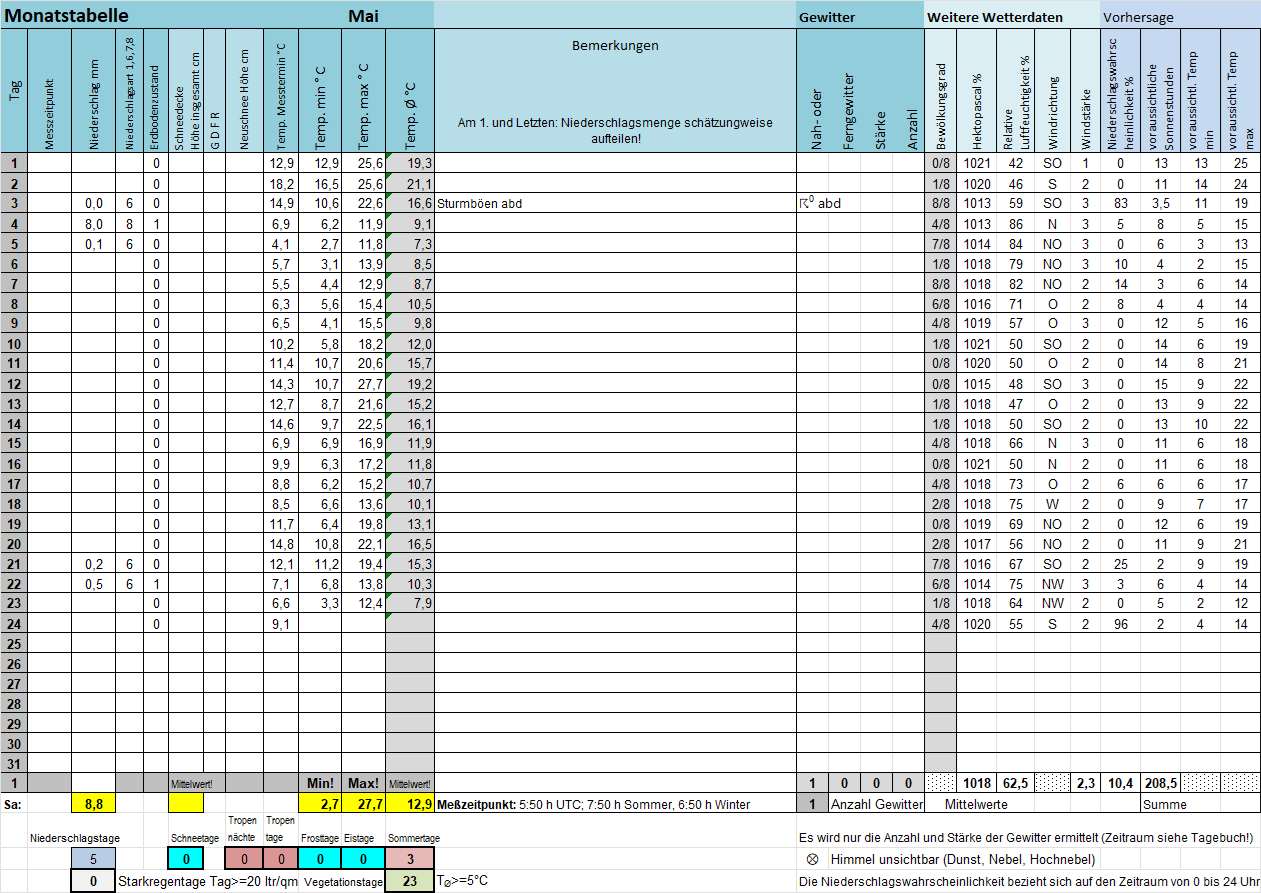Click day 4 precipitation value 8,0
1261x893 pixels.
point(95,223)
